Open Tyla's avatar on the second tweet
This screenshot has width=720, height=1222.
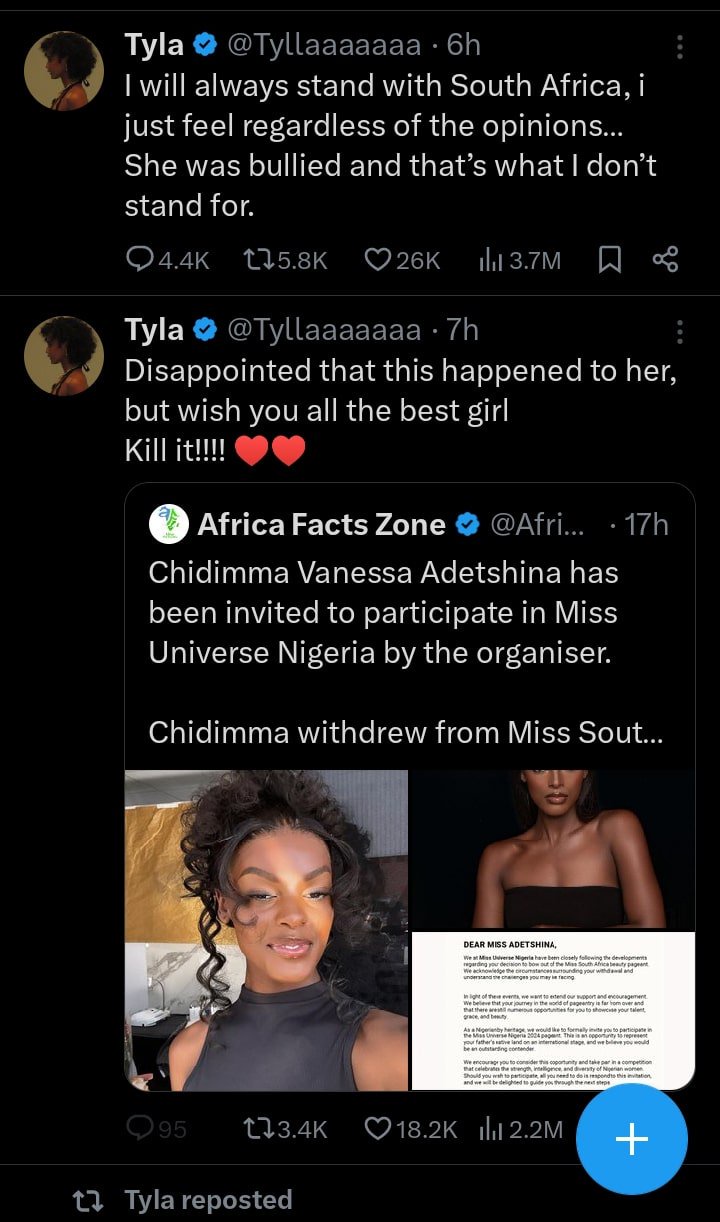65,355
